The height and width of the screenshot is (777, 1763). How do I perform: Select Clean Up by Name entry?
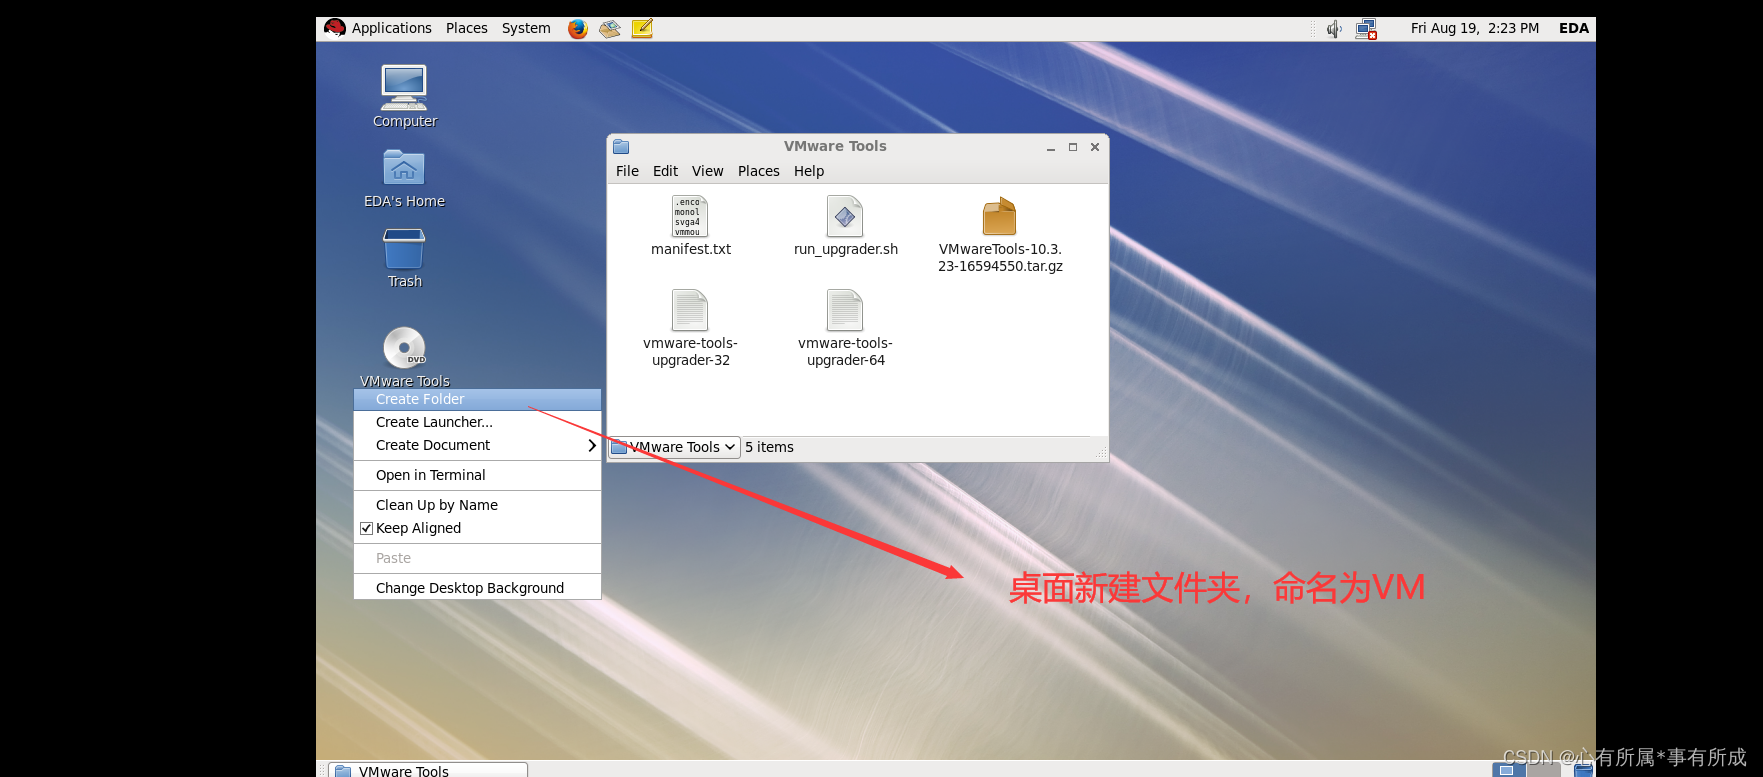tap(477, 505)
